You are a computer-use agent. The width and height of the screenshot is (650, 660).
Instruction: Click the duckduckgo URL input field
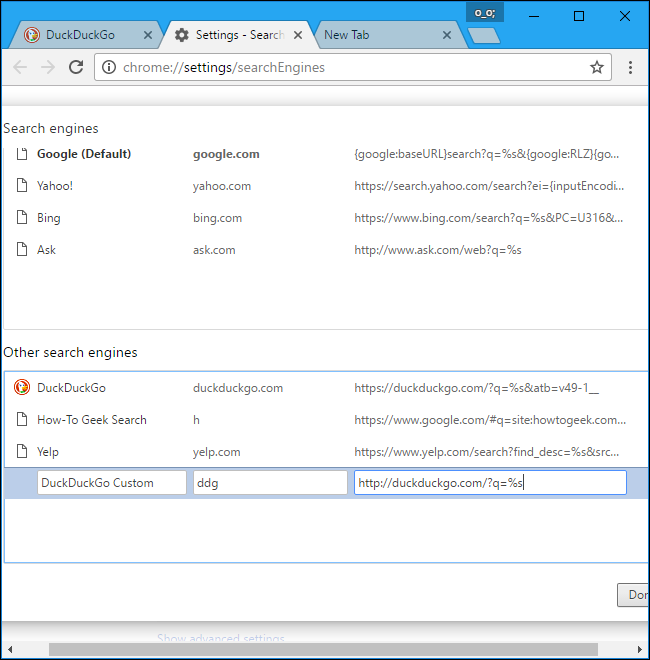tap(490, 483)
